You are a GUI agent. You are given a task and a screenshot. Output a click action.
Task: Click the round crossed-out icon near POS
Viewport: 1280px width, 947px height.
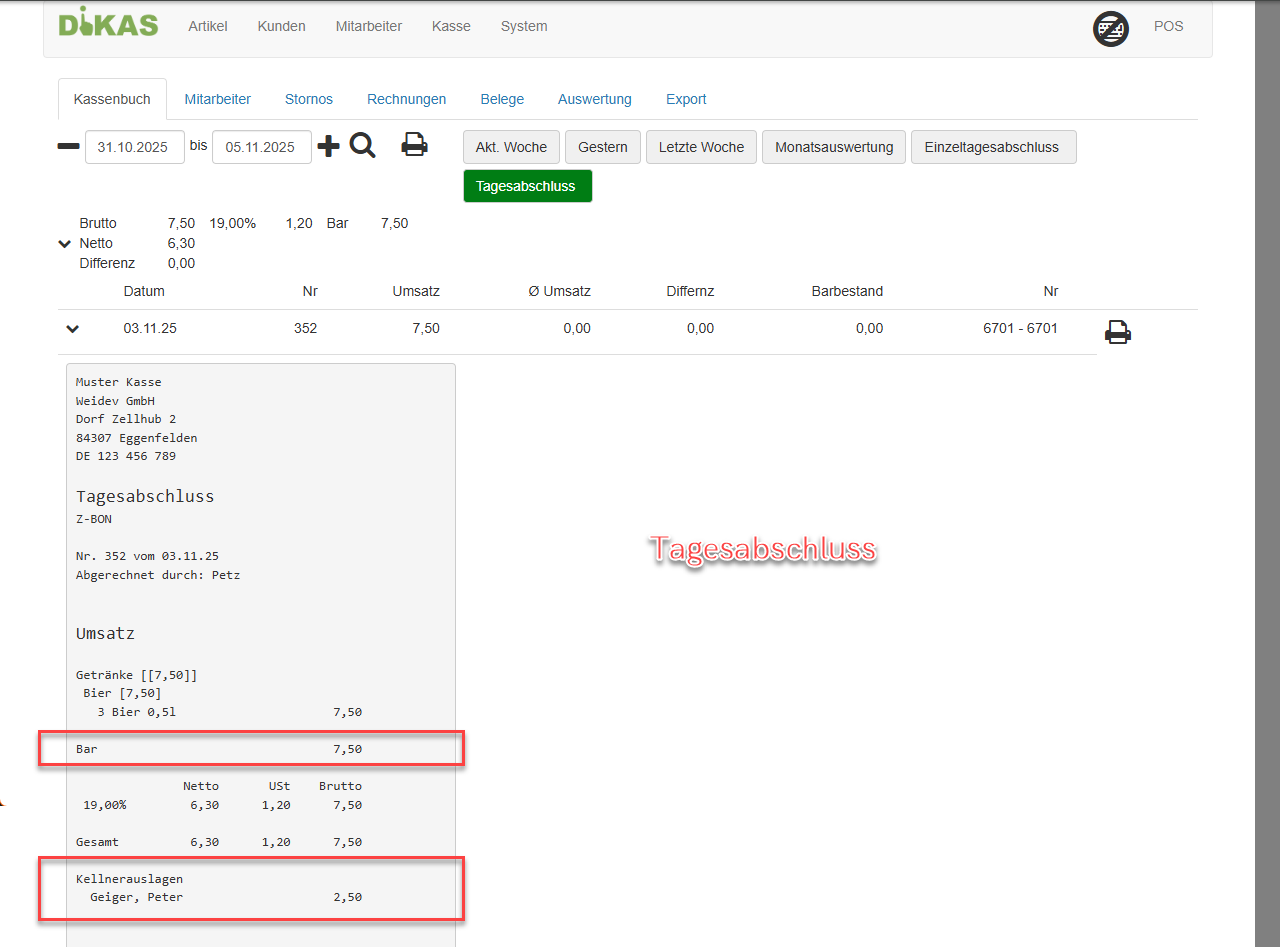(x=1110, y=28)
